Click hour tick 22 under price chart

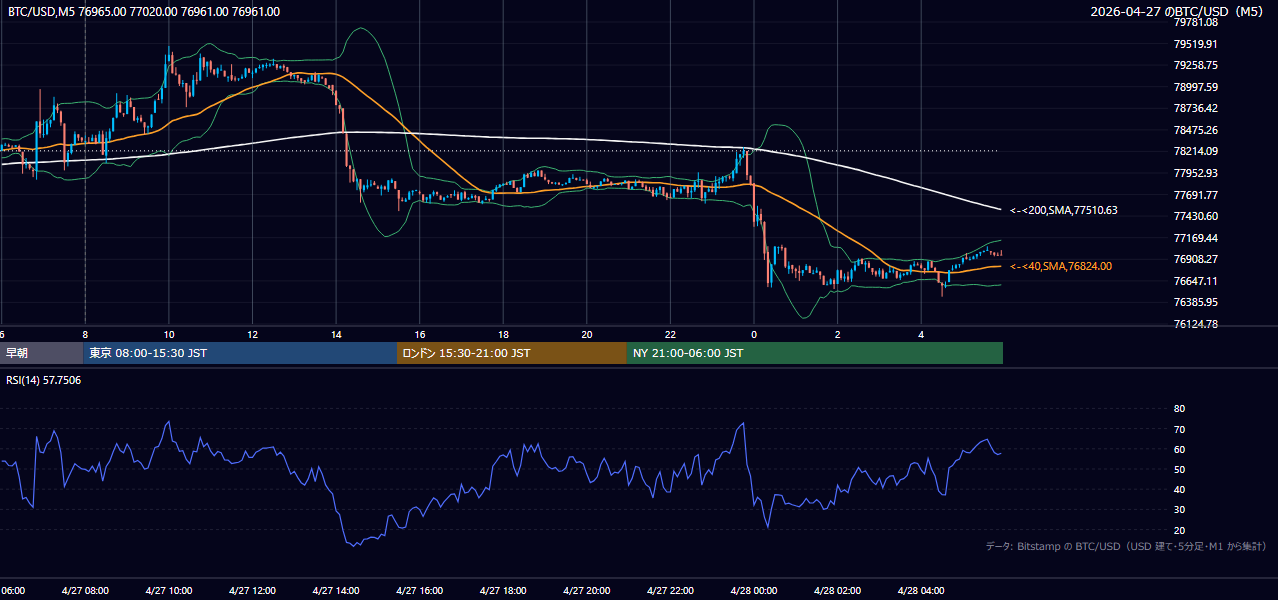coord(670,334)
